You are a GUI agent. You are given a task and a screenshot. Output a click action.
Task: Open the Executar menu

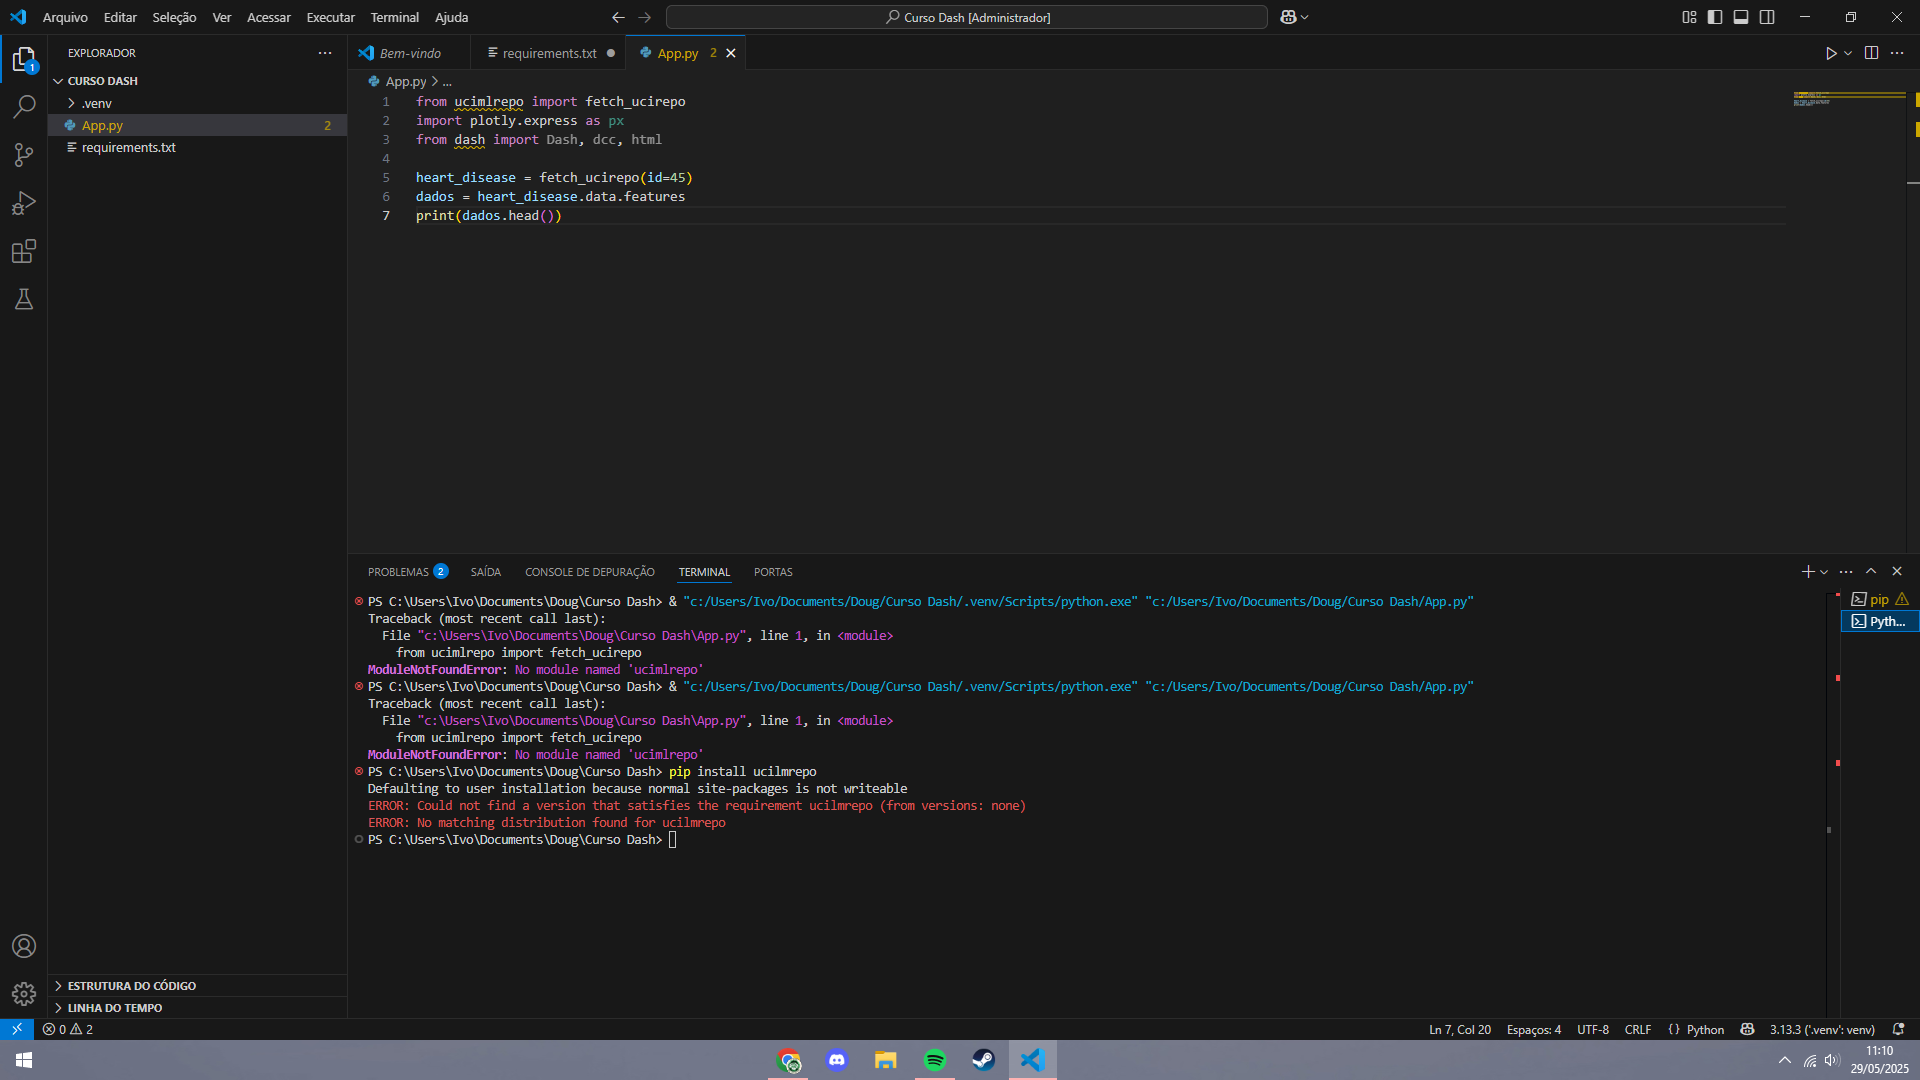[x=330, y=17]
